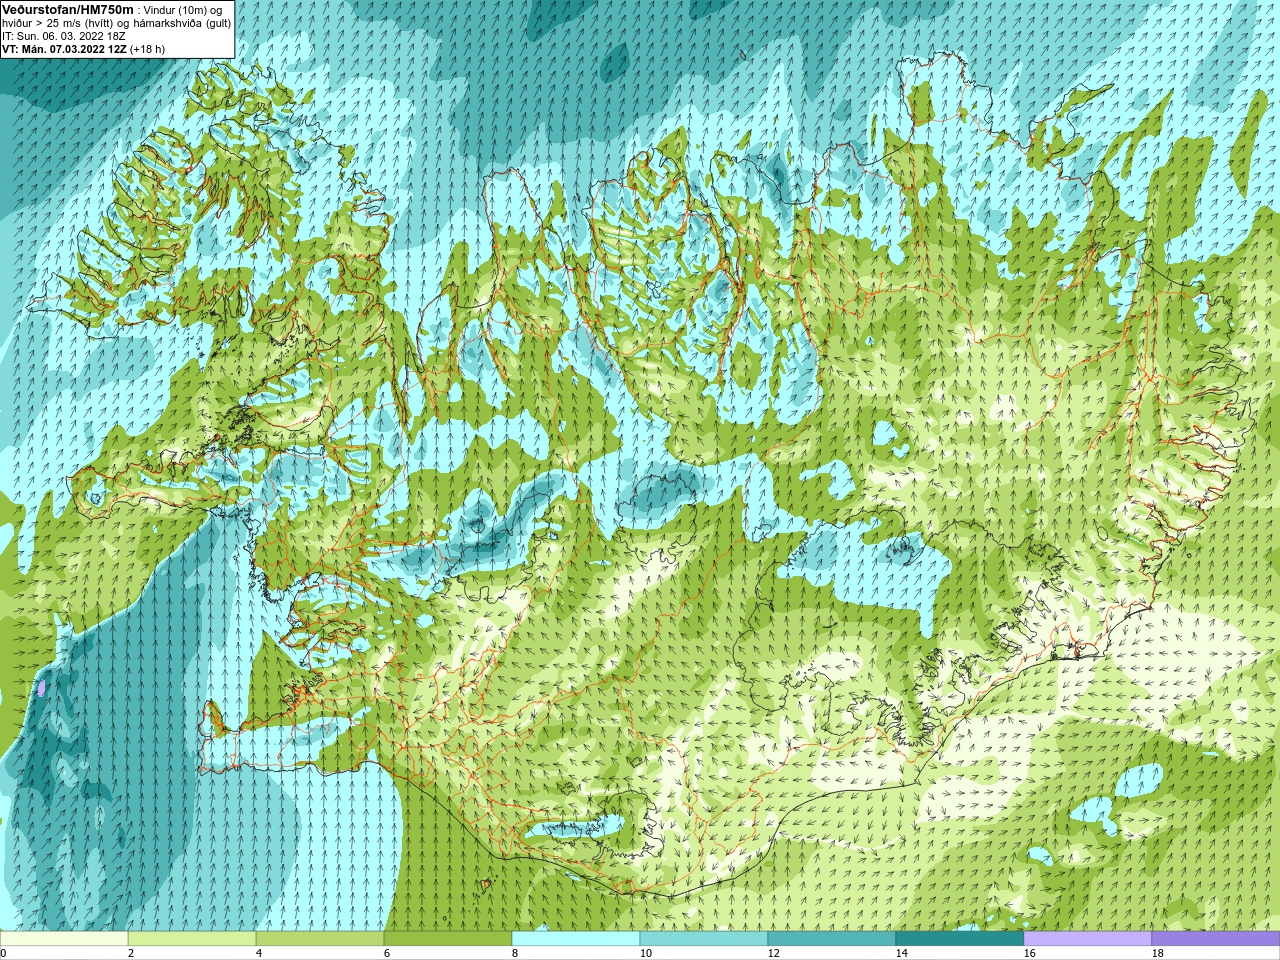
Task: Click the 8–10 m/s light cyan legend swatch
Action: click(576, 939)
